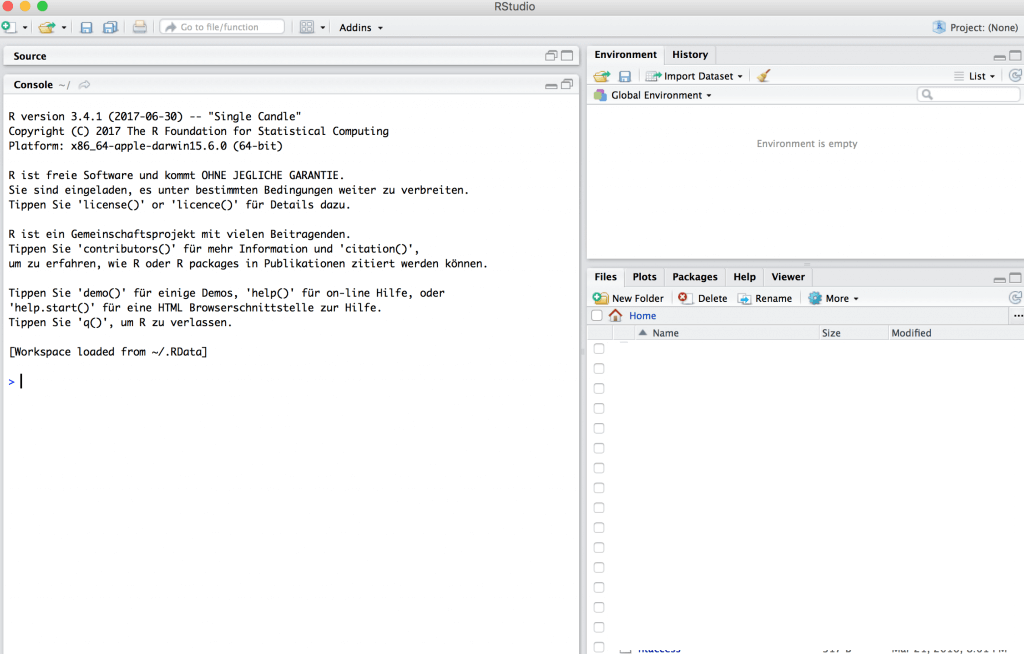This screenshot has width=1024, height=654.
Task: Click the Save Workspace disk icon
Action: coord(625,76)
